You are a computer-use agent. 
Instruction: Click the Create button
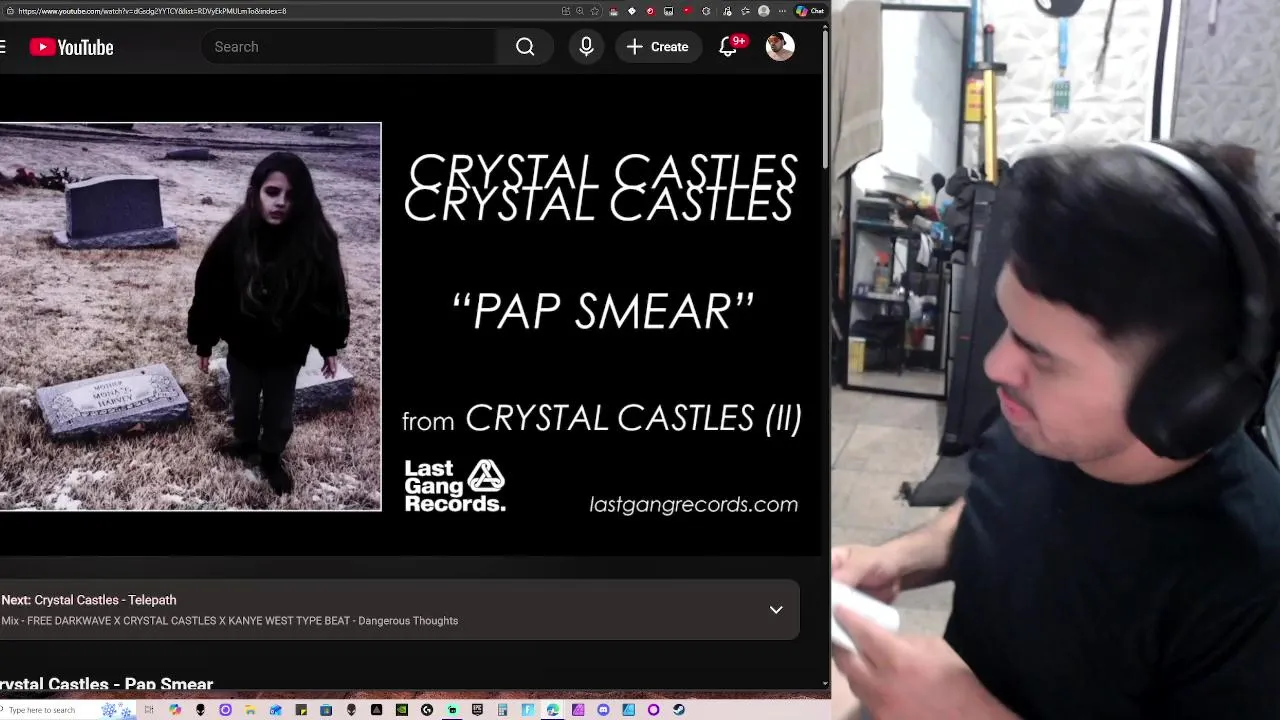658,47
